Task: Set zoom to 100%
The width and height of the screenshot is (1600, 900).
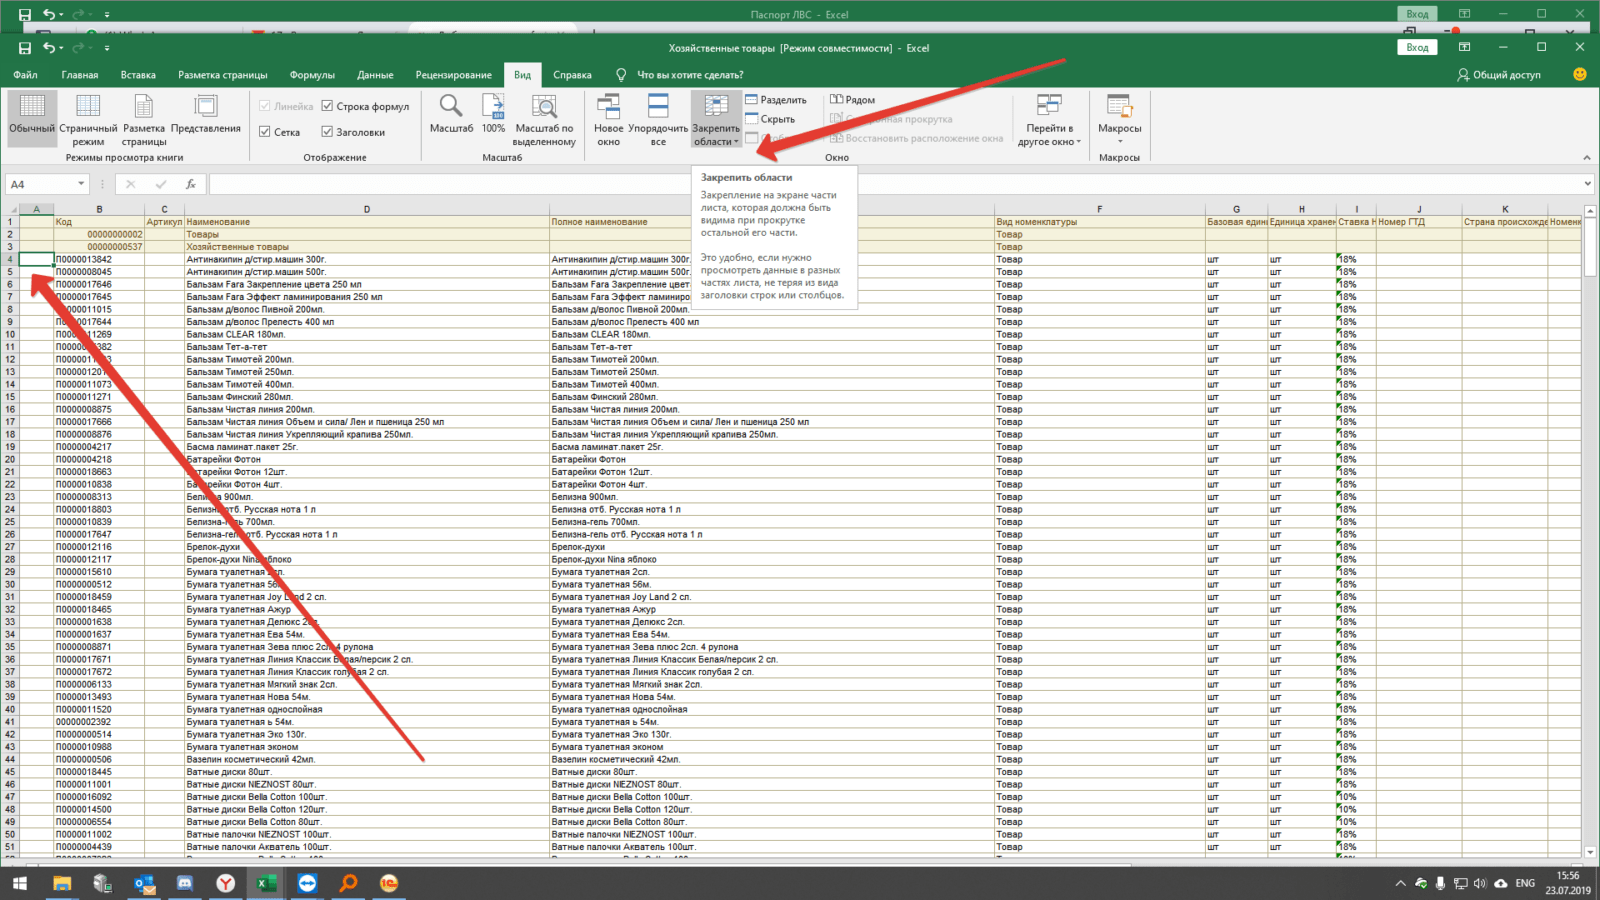Action: point(493,114)
